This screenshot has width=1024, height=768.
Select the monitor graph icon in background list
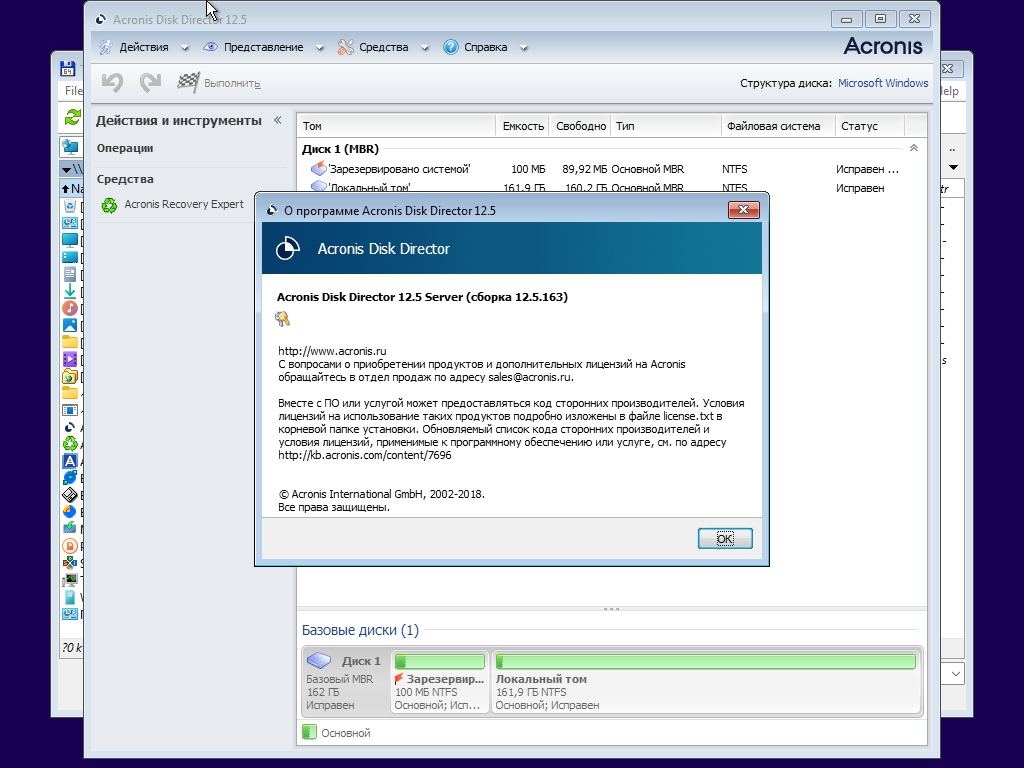tap(70, 580)
